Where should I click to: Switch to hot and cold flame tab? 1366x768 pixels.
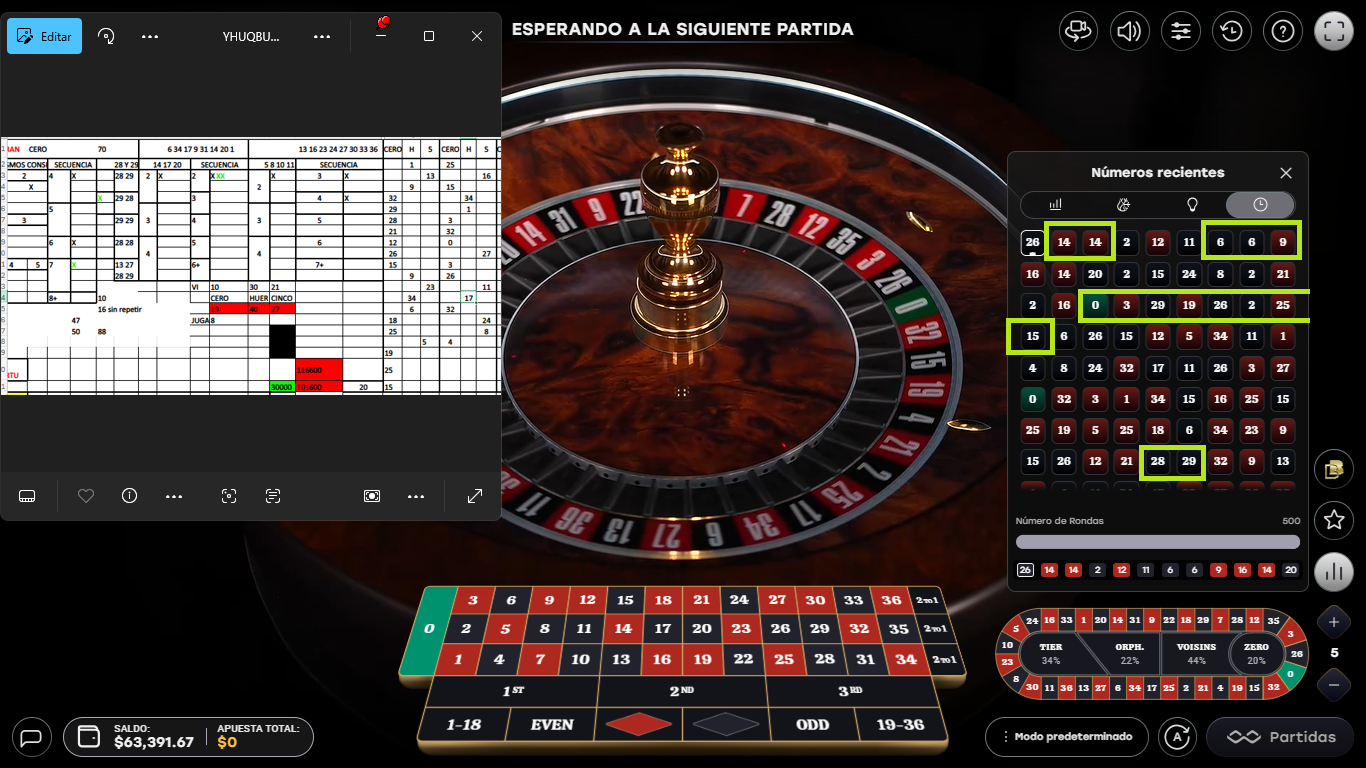coord(1124,204)
